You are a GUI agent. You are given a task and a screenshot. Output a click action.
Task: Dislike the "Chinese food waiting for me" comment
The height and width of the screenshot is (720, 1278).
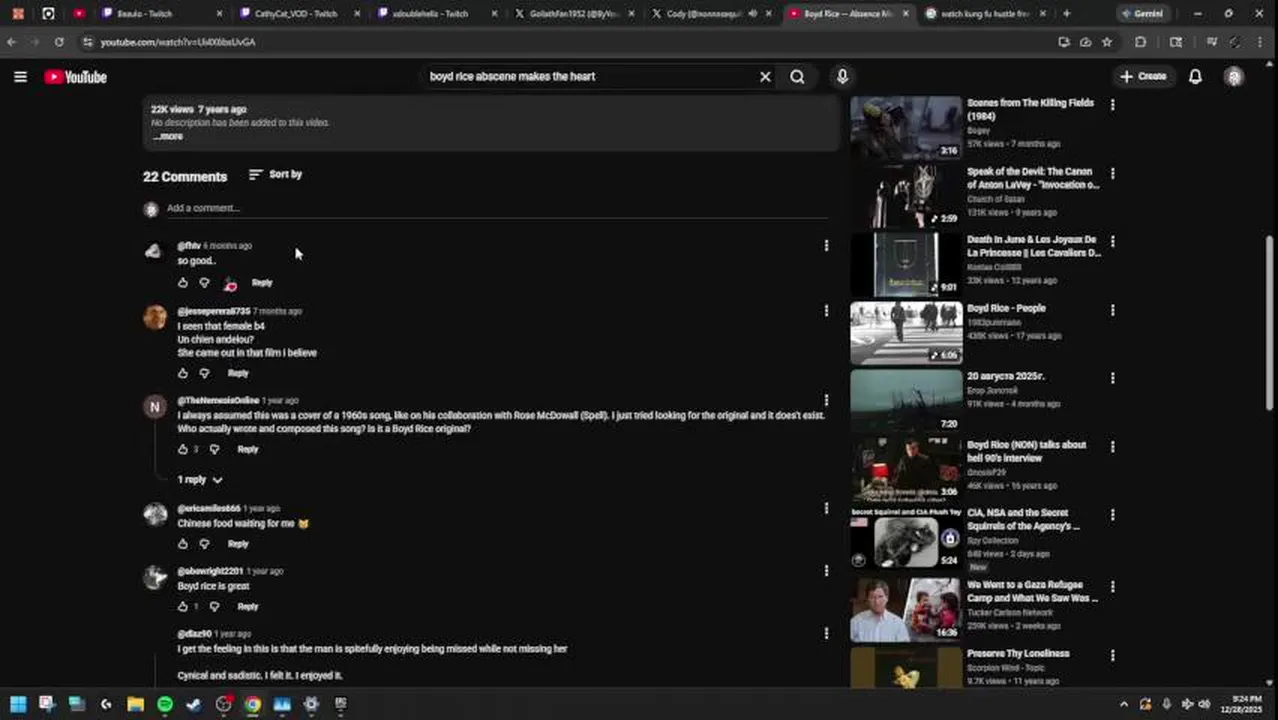[205, 544]
